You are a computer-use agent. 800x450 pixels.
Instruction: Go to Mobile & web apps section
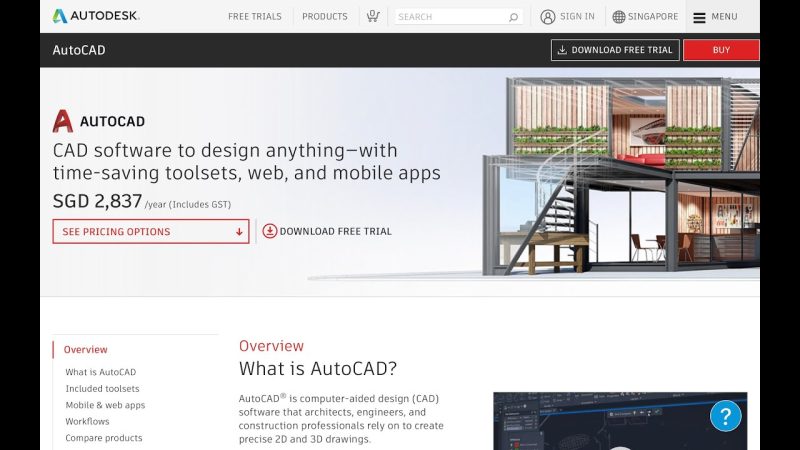pos(105,405)
